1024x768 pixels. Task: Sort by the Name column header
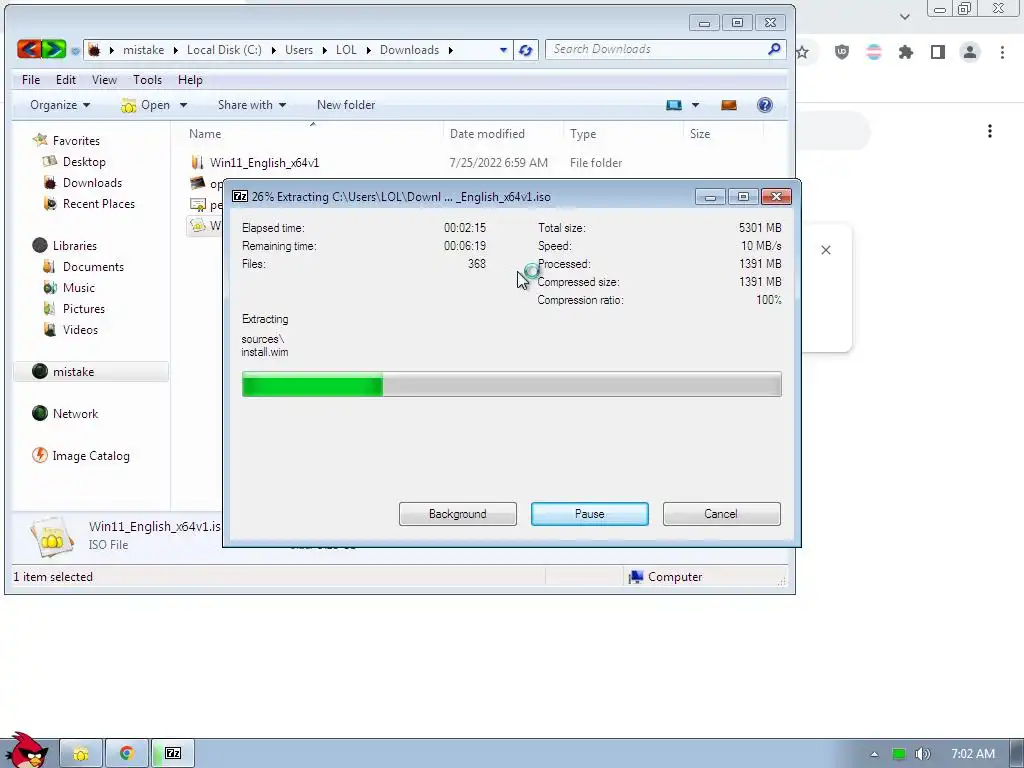205,134
